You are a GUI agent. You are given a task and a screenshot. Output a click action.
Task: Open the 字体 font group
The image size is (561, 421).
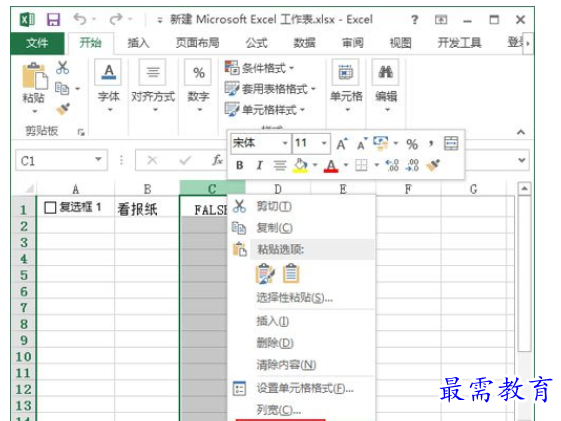[x=109, y=86]
